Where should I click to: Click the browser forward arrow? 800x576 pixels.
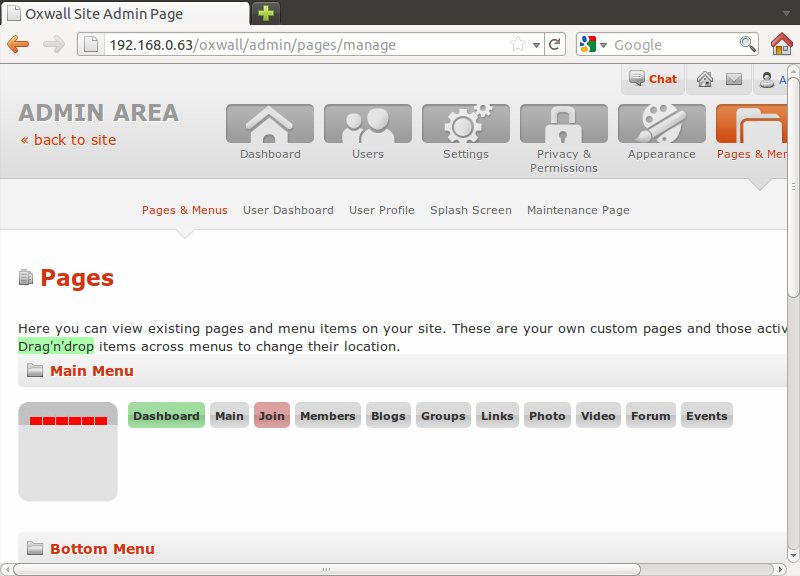click(x=54, y=44)
